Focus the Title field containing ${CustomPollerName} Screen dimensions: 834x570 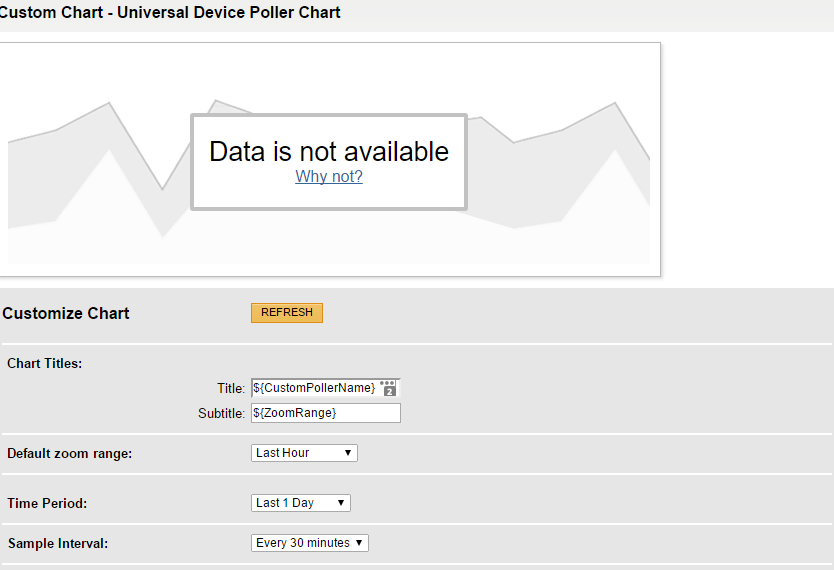point(326,388)
